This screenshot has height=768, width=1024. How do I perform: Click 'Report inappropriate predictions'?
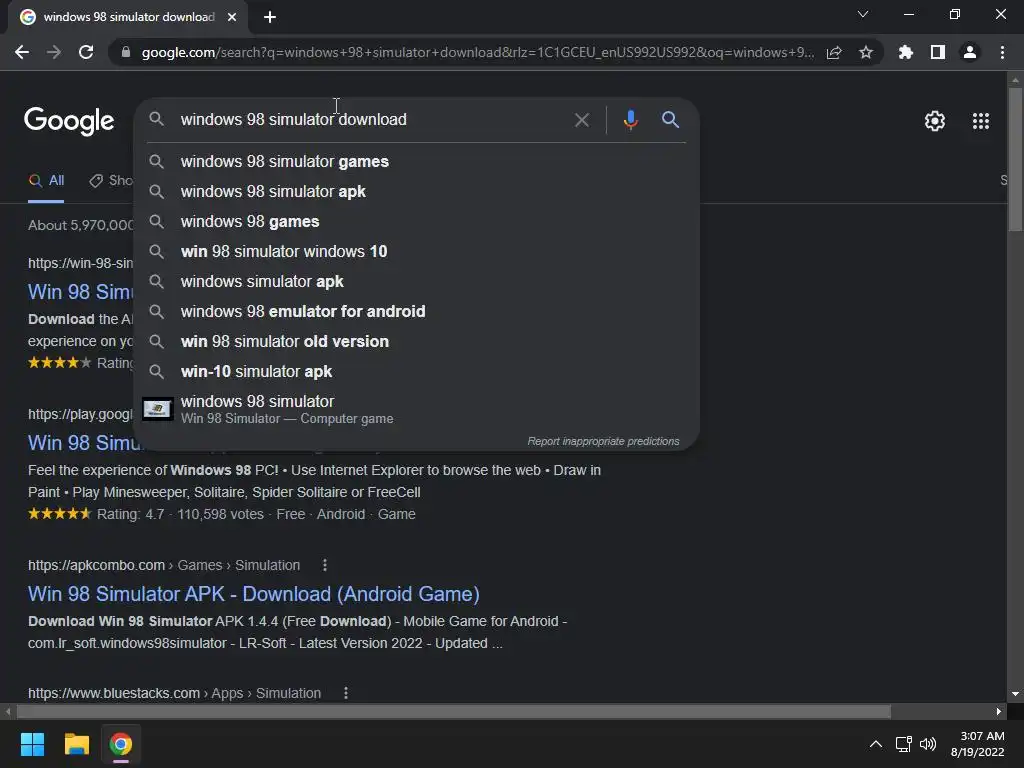603,441
